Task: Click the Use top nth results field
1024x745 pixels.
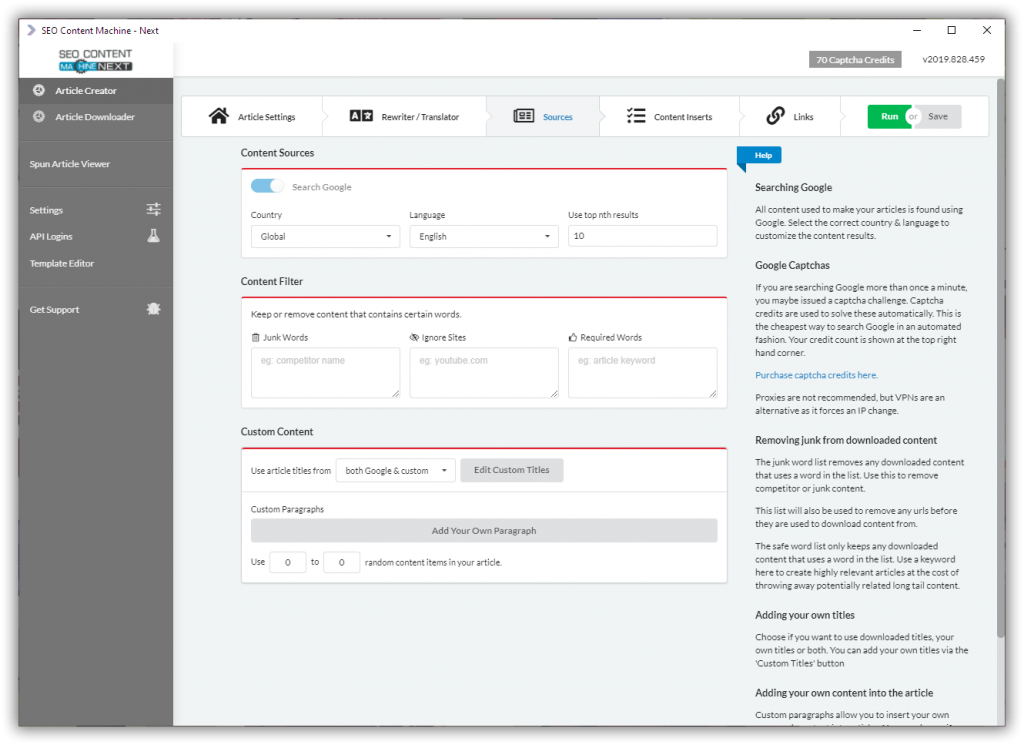Action: (x=643, y=236)
